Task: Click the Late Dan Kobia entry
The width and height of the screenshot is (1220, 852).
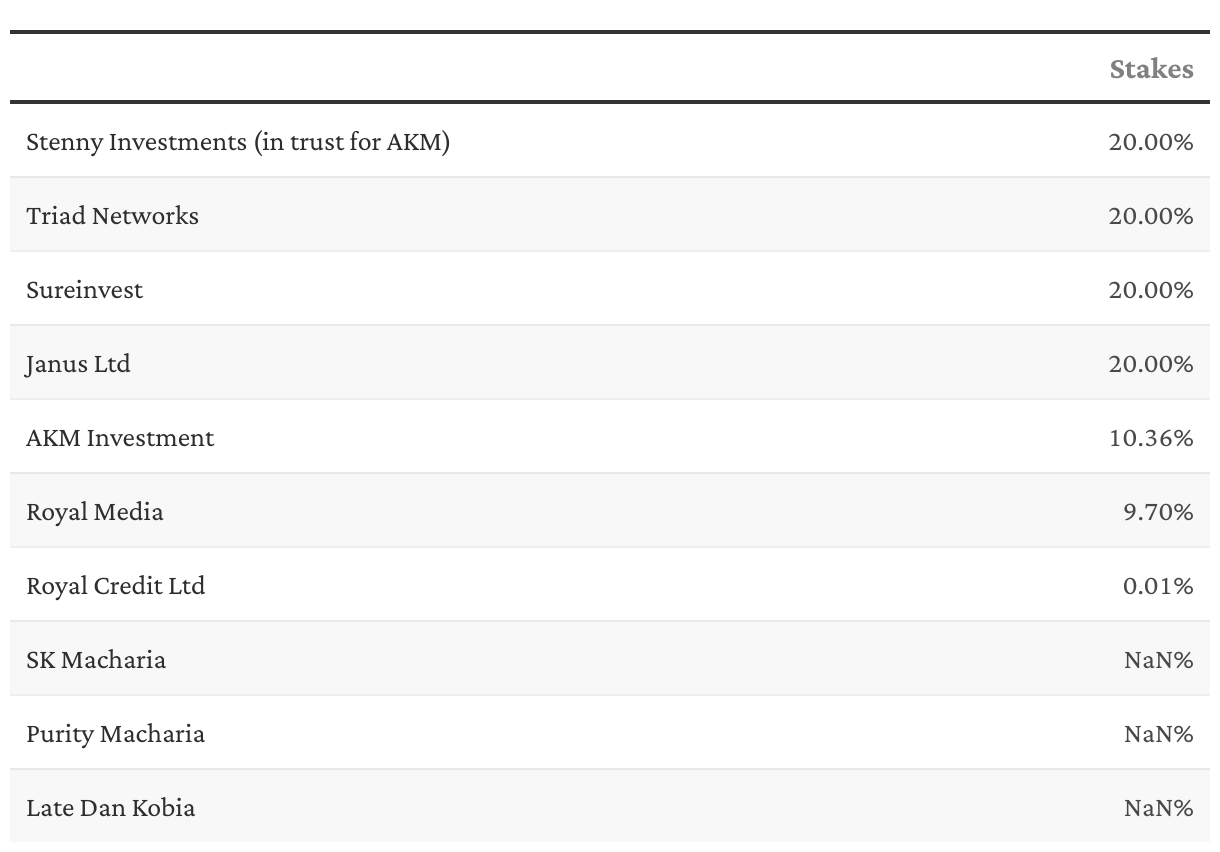Action: click(x=110, y=808)
